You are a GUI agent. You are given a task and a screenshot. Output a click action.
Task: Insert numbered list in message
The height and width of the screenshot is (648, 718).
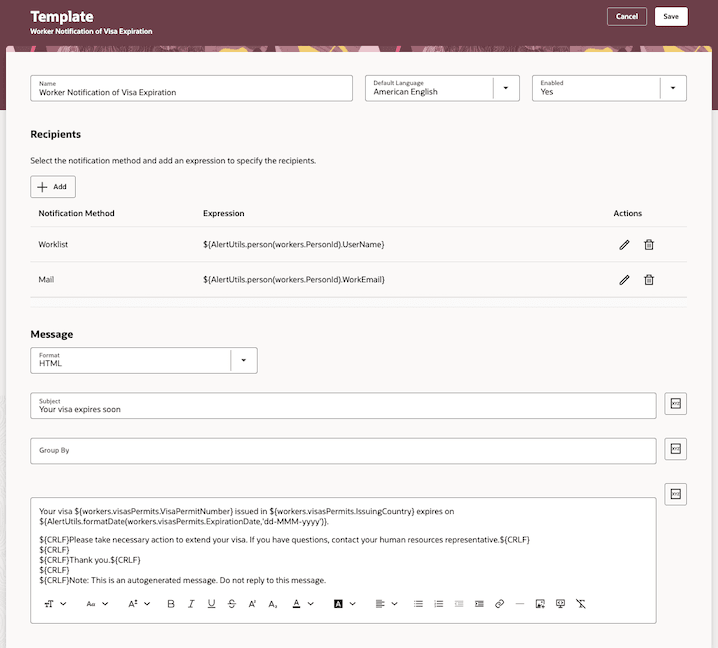(439, 604)
